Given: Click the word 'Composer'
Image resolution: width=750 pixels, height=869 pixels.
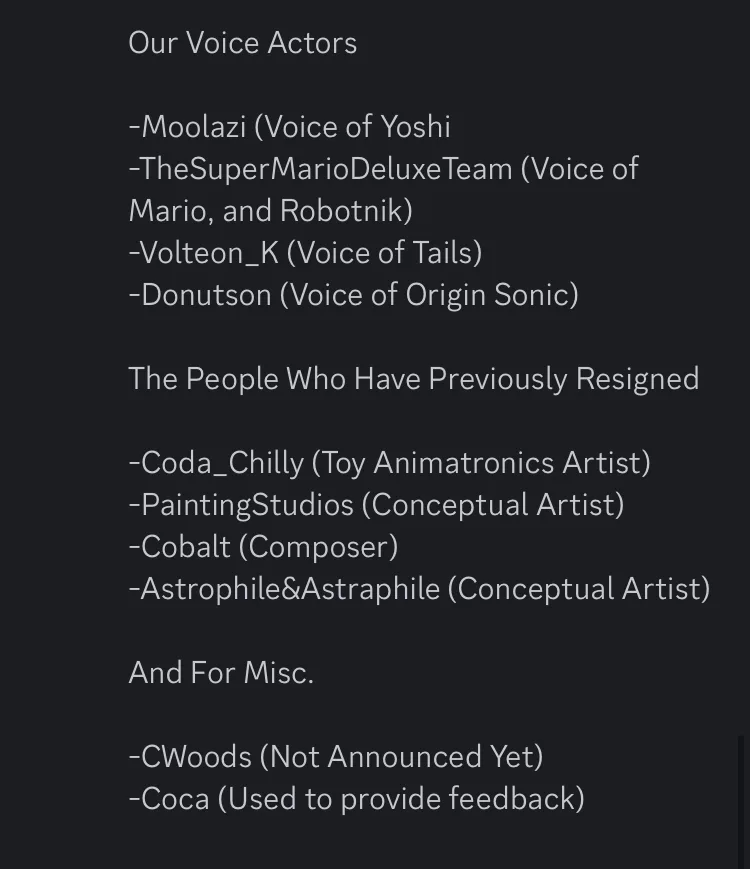Looking at the screenshot, I should (318, 547).
